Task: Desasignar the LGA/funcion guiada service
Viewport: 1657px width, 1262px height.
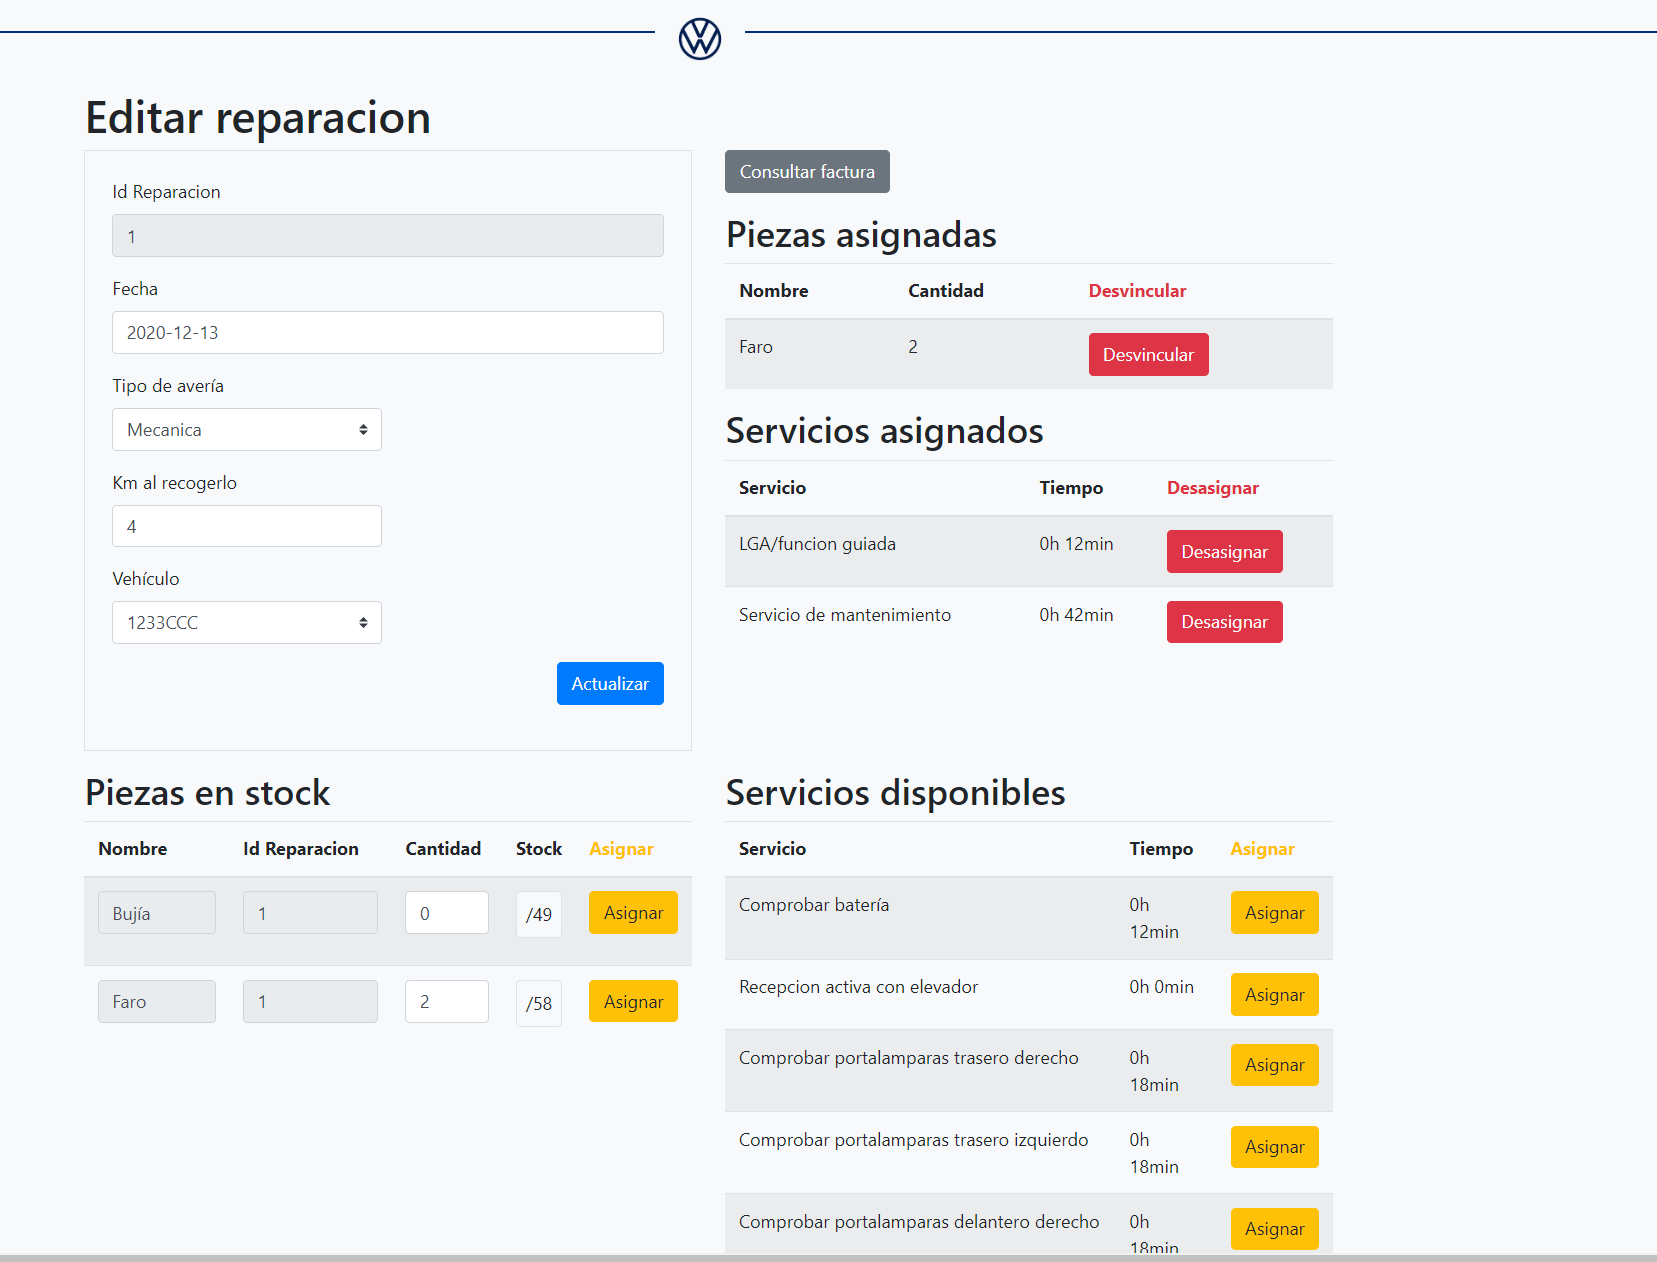Action: tap(1224, 551)
